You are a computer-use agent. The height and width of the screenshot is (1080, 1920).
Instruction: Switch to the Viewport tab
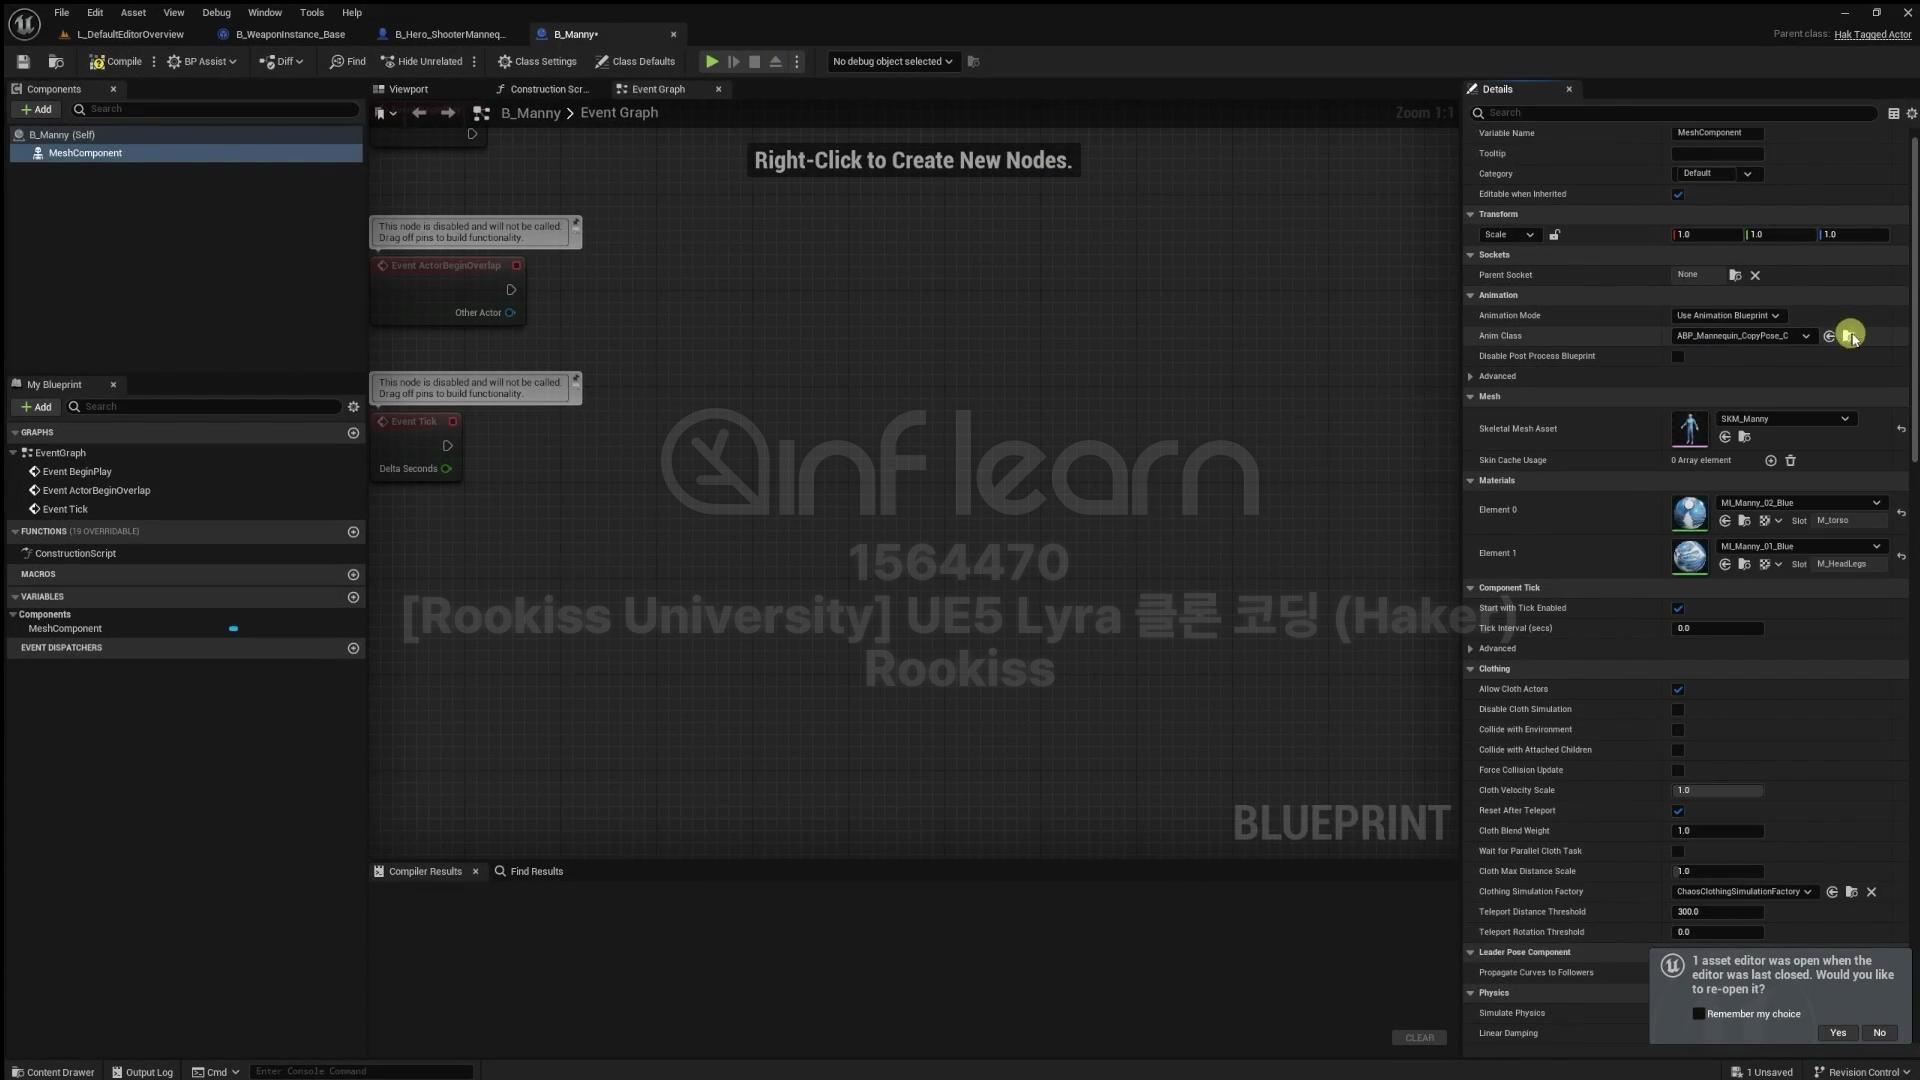click(x=408, y=89)
